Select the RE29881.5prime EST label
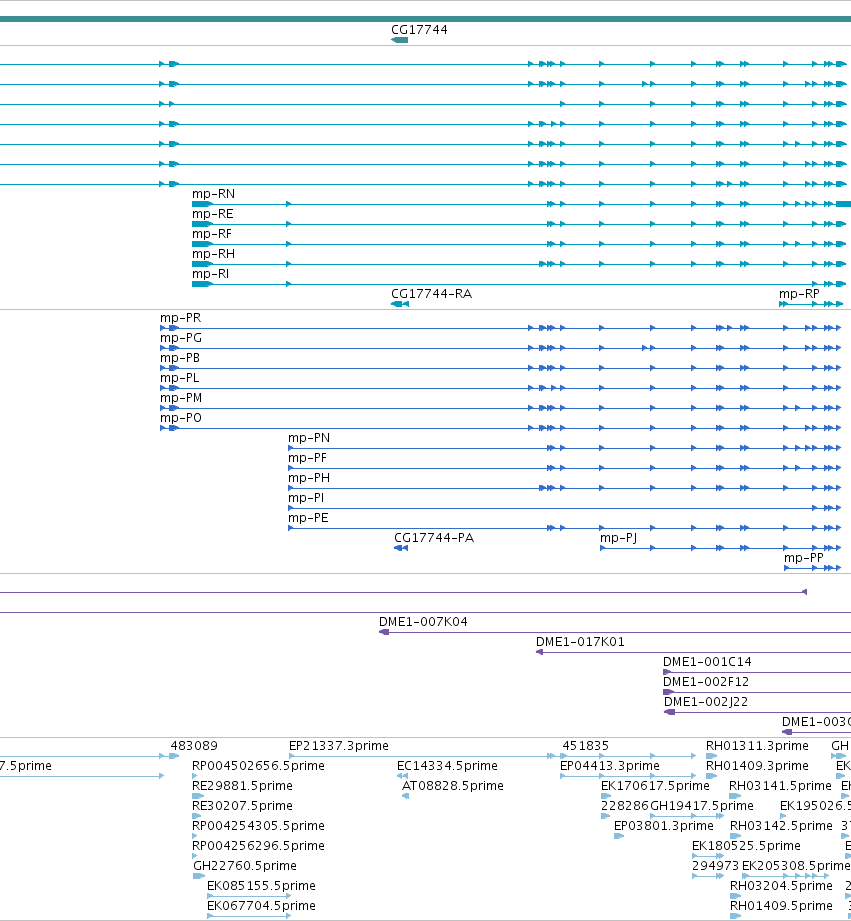Screen dimensions: 851x921 click(x=243, y=785)
